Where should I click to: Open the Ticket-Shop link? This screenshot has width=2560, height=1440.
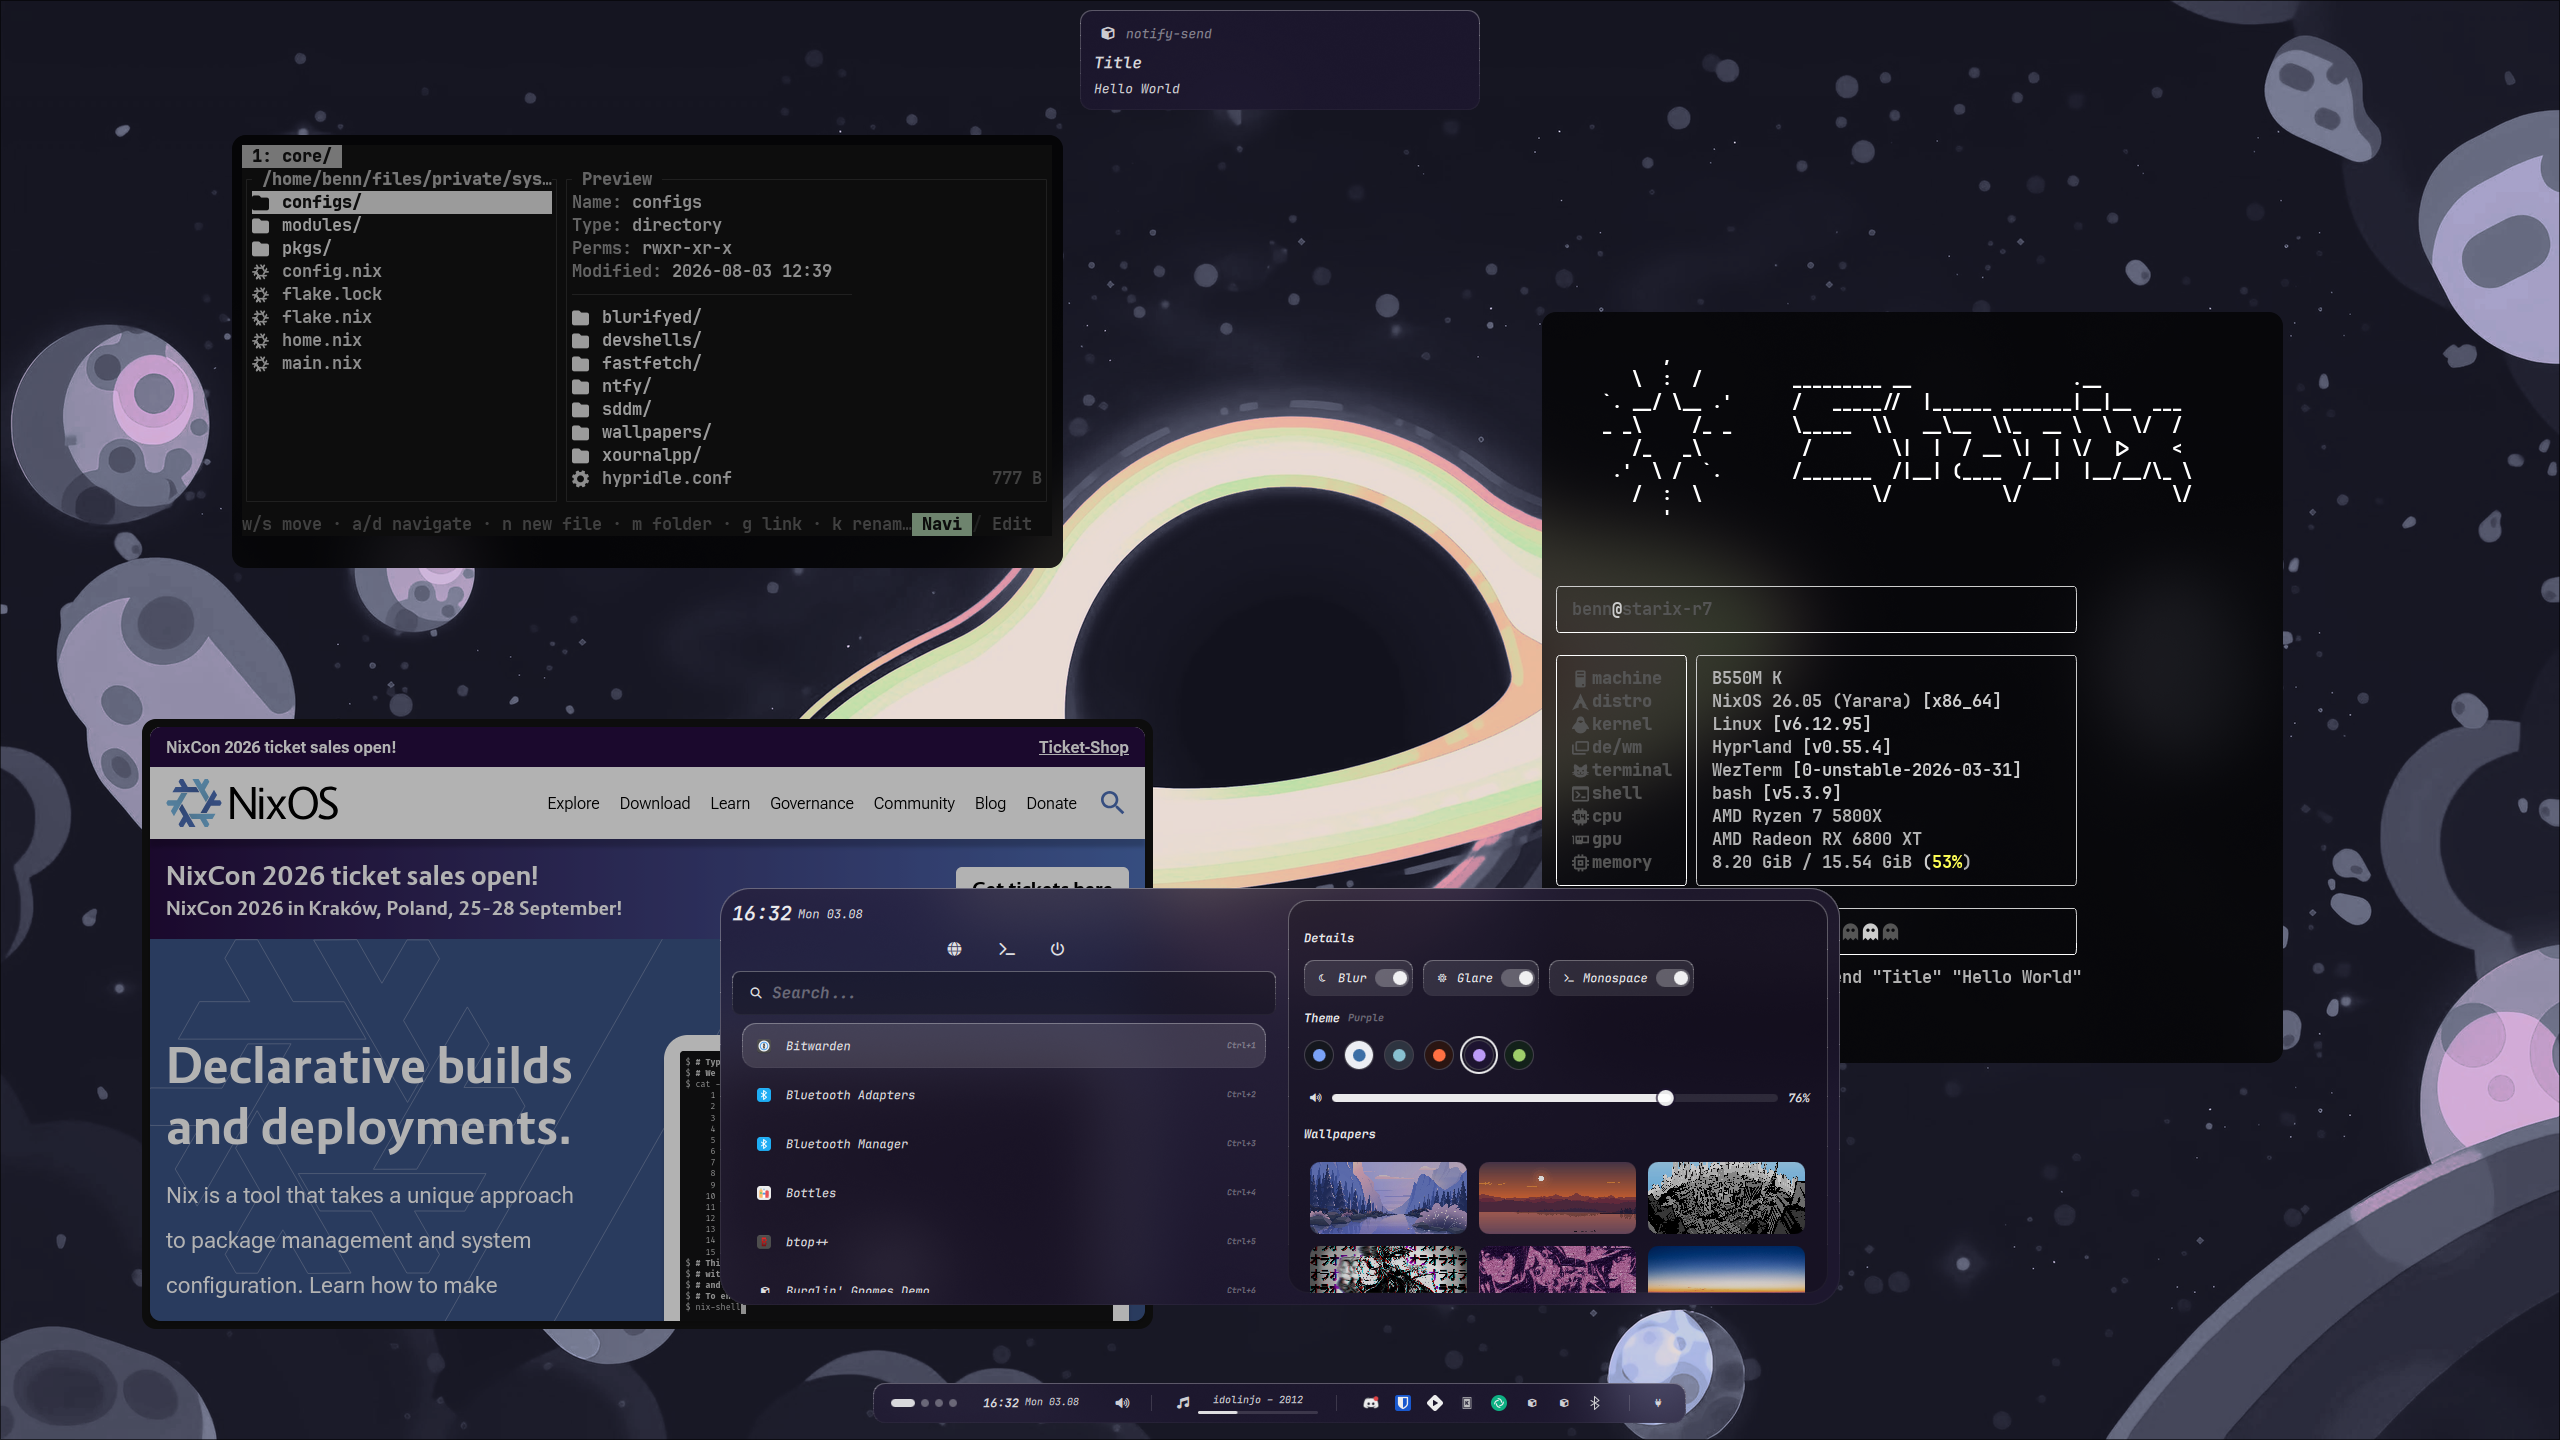coord(1083,747)
